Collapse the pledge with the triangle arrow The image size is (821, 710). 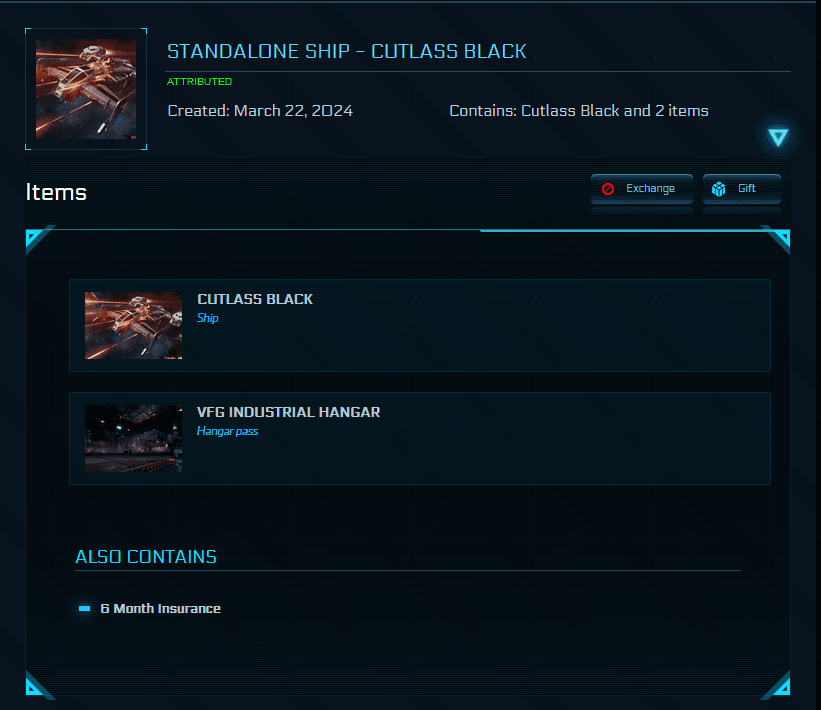coord(778,138)
